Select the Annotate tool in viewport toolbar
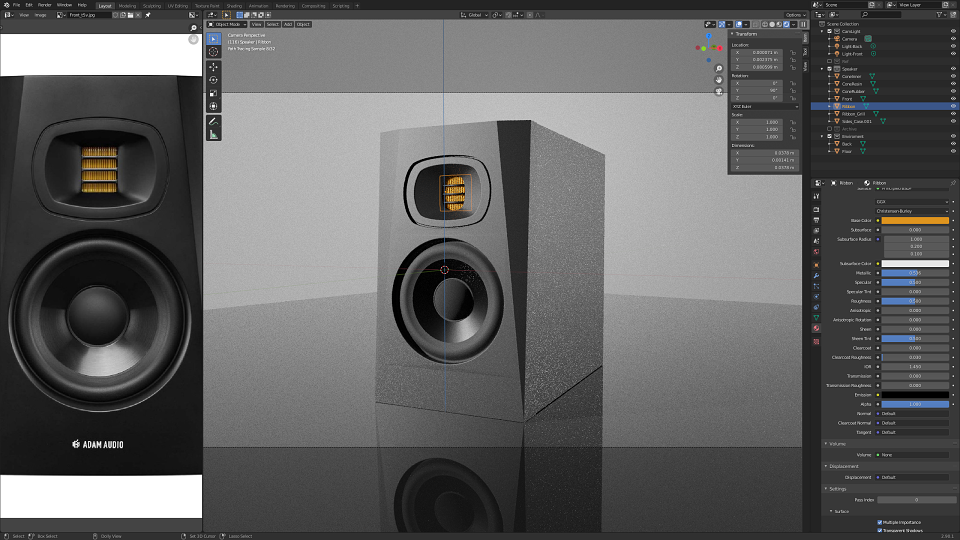Image resolution: width=960 pixels, height=540 pixels. click(213, 121)
